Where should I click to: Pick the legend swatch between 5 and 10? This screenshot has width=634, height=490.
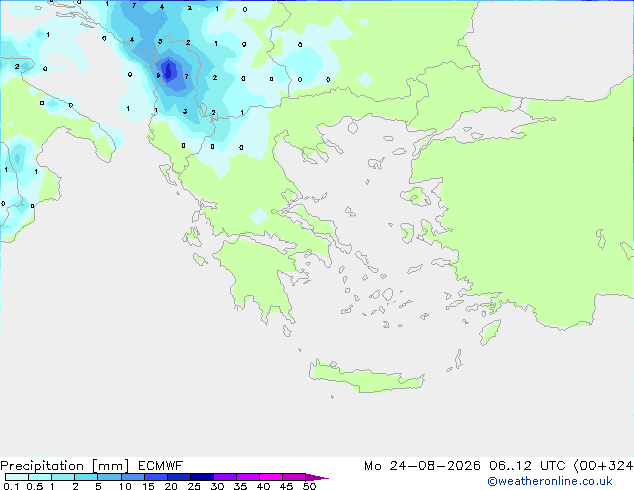pos(109,477)
